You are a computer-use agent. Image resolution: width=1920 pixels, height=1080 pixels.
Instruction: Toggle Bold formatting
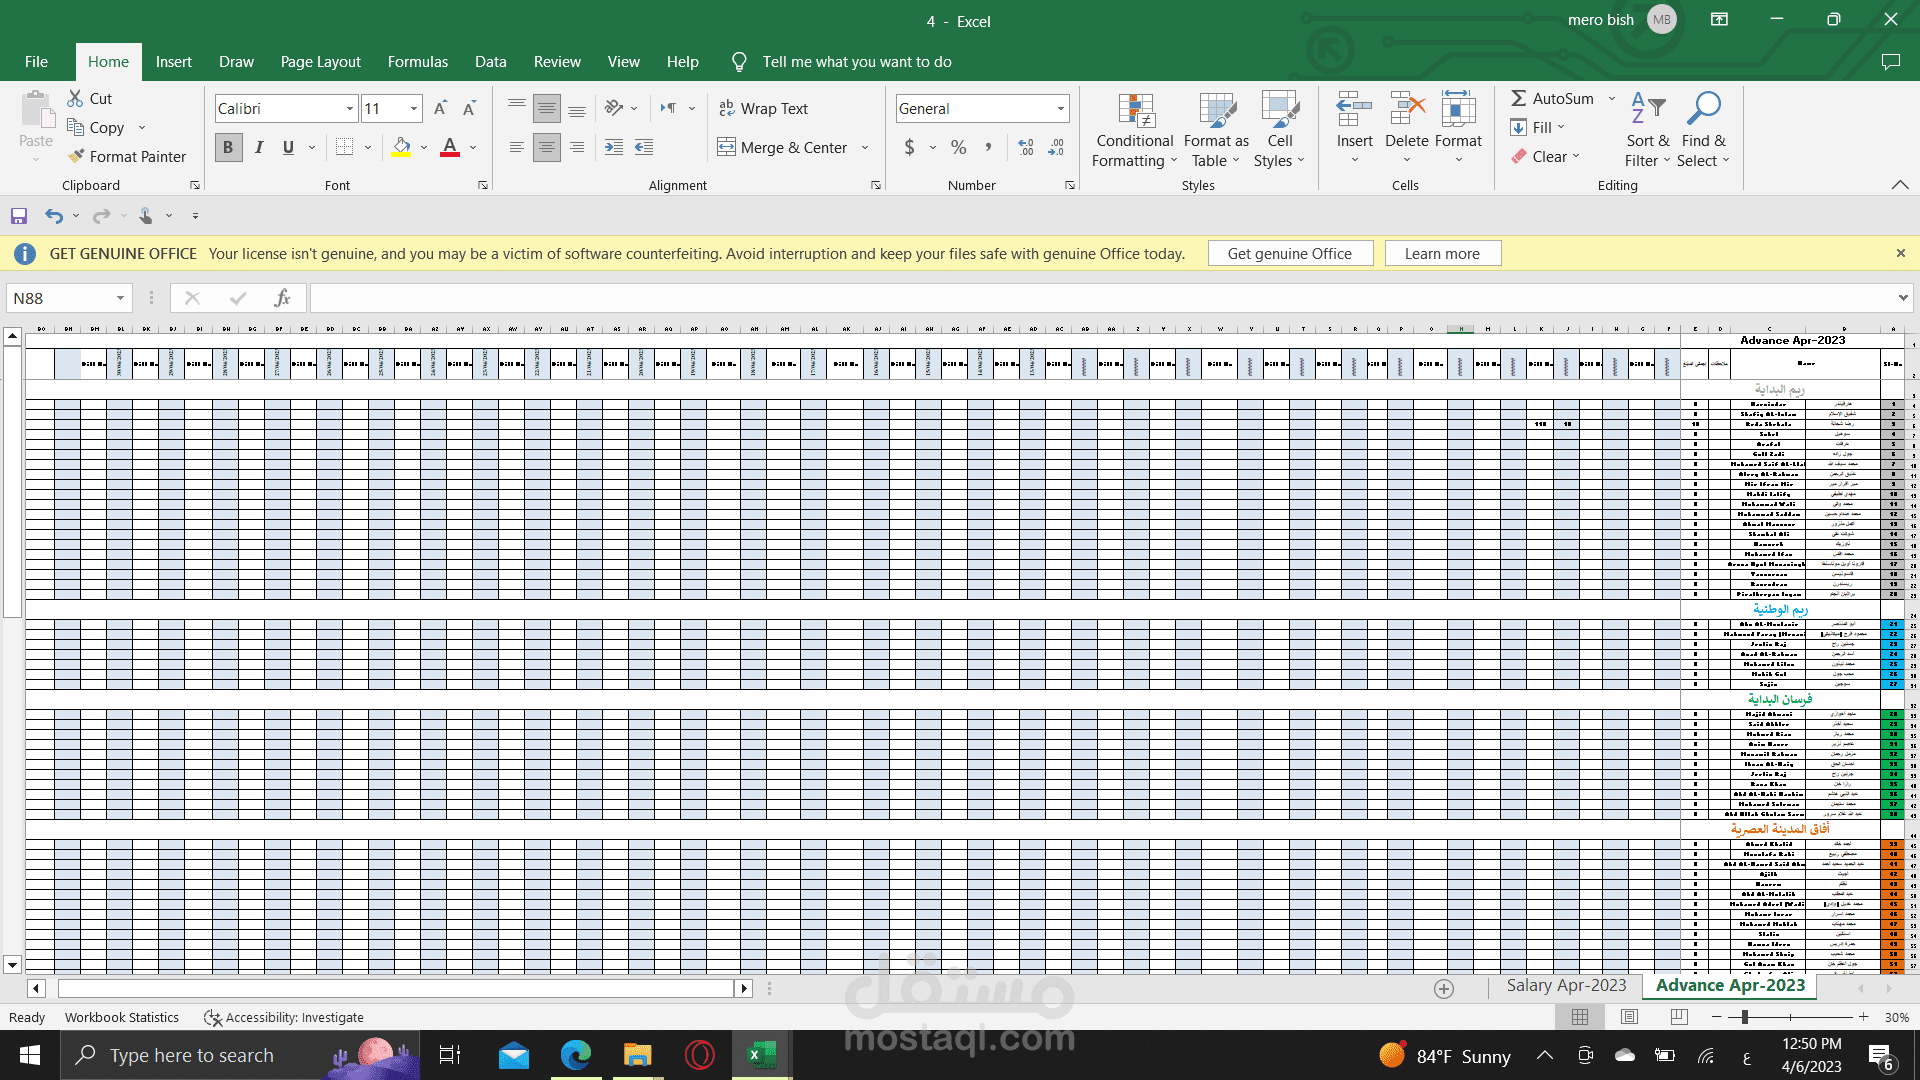228,147
